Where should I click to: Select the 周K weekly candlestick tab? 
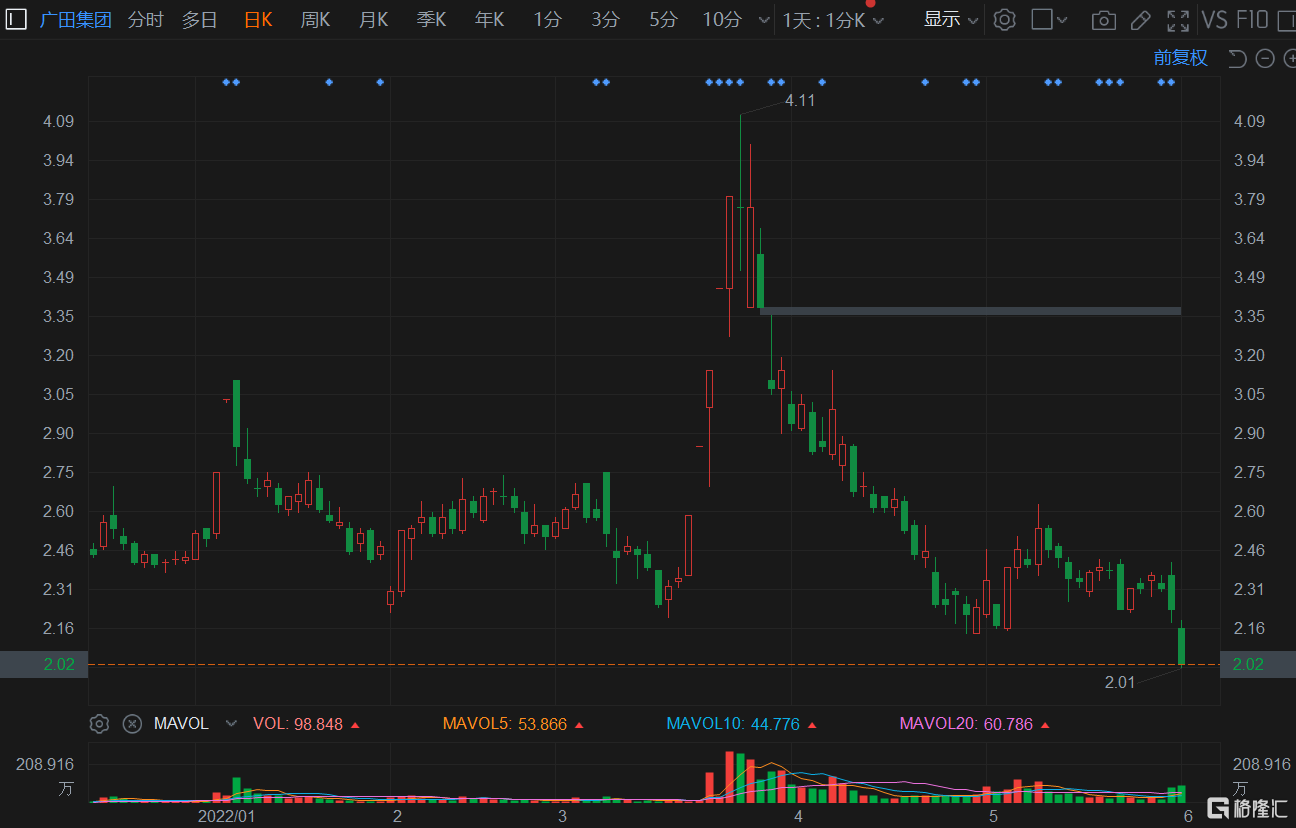(315, 19)
